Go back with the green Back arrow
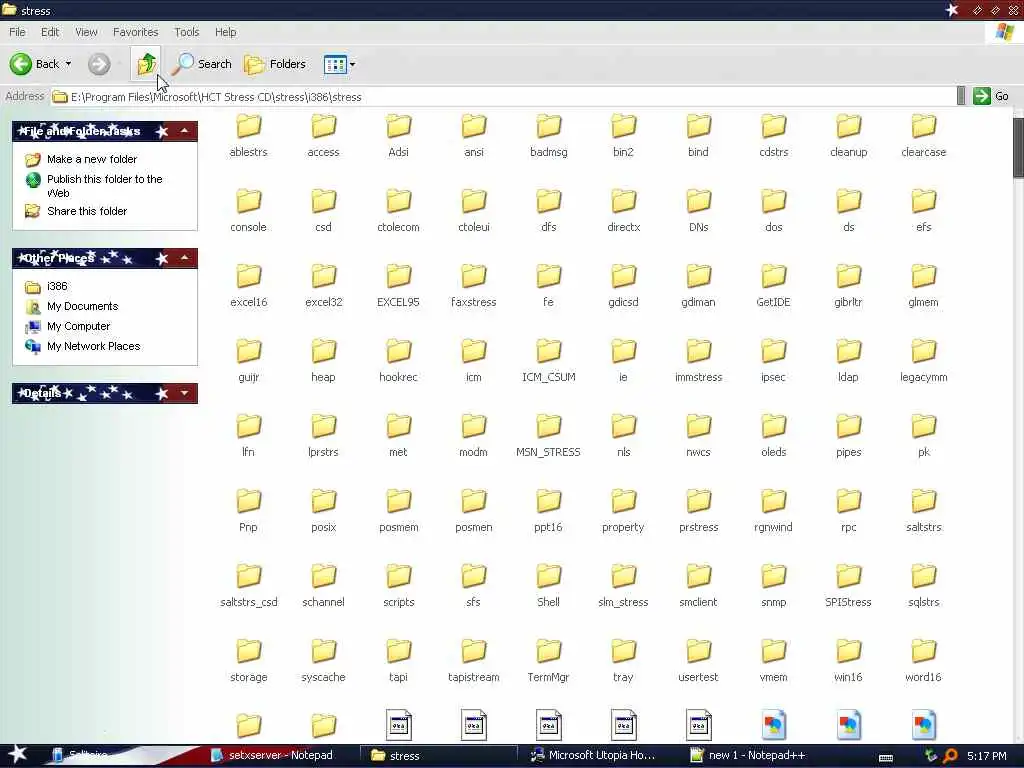 [20, 64]
